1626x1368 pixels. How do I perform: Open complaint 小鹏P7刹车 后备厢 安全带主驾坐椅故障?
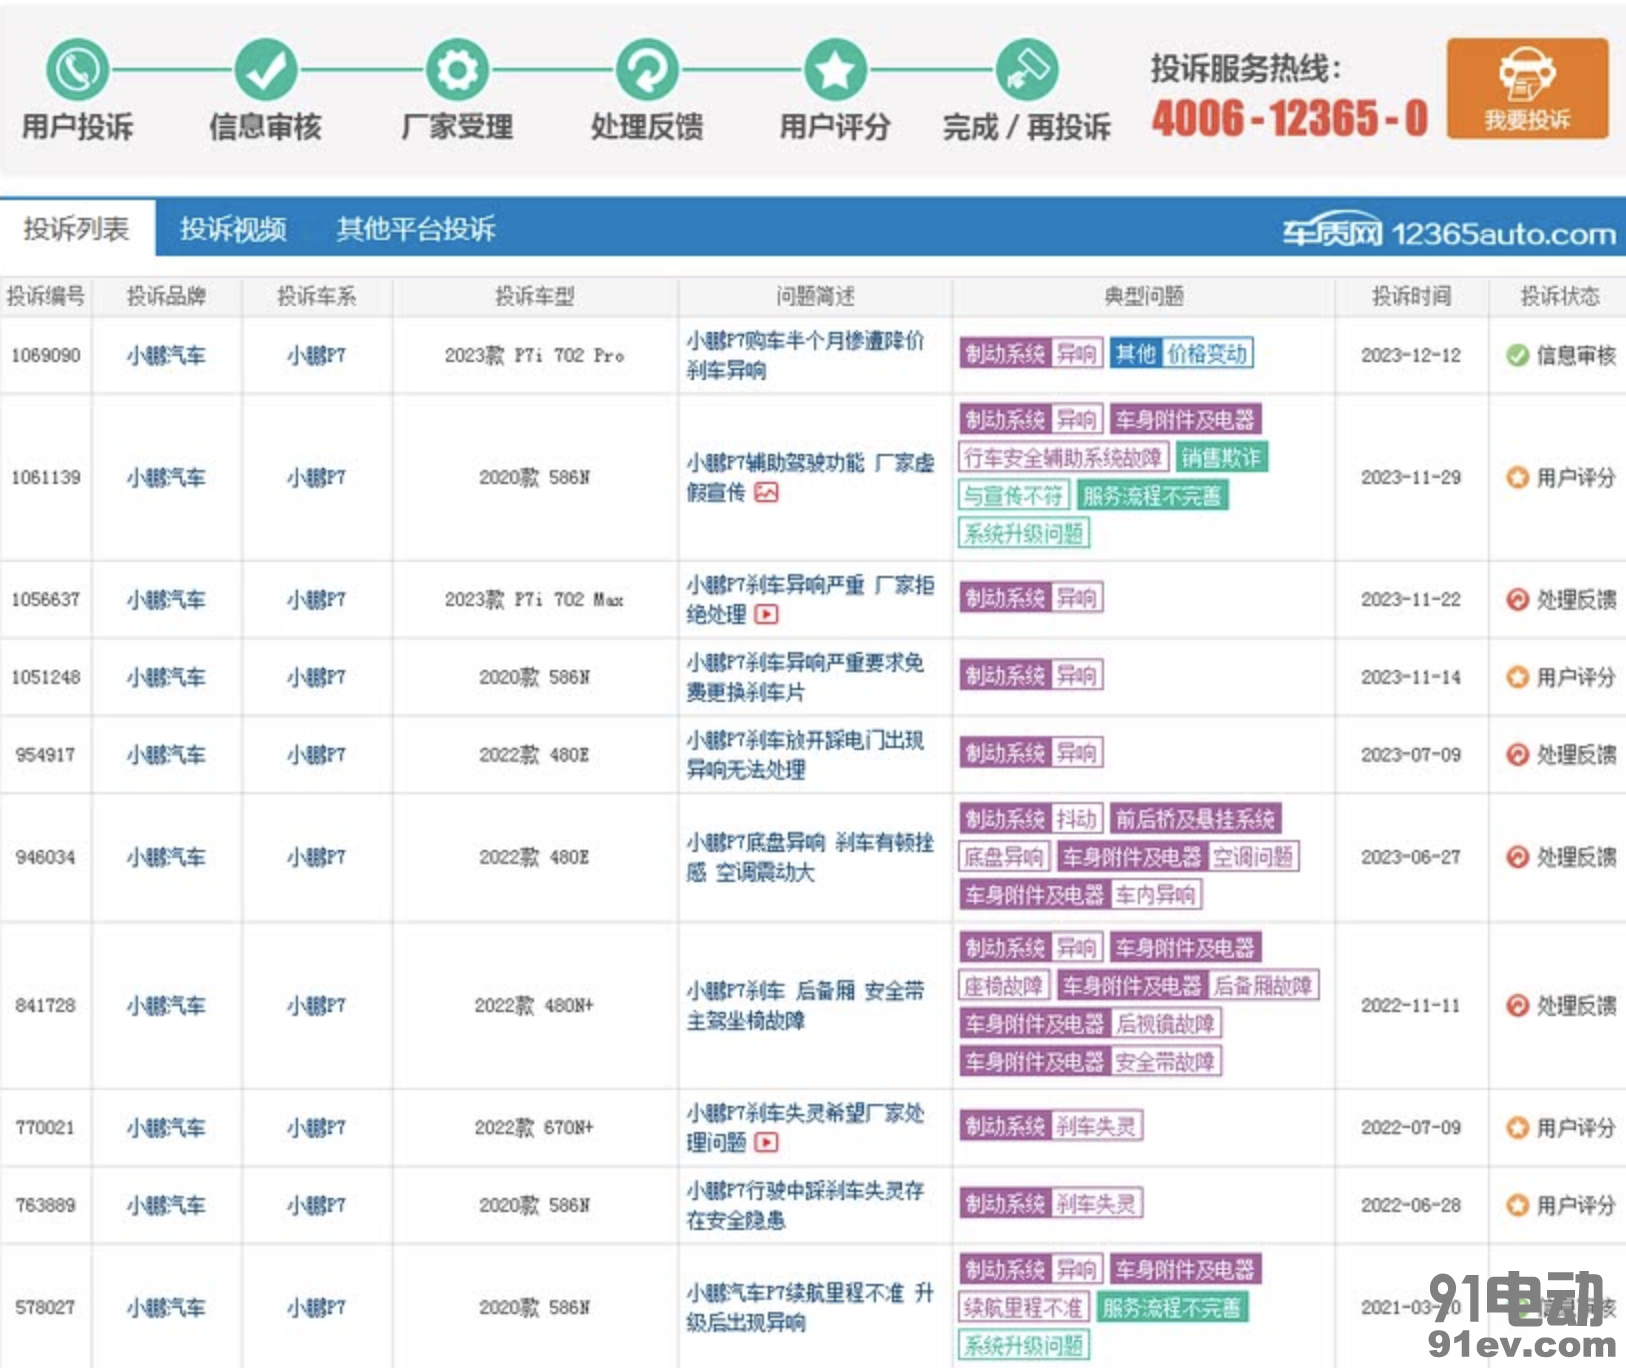(x=805, y=1005)
